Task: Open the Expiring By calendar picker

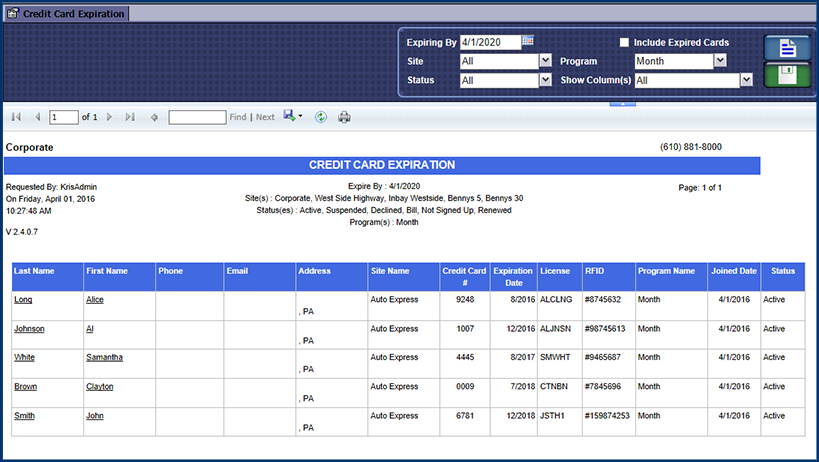Action: [528, 41]
